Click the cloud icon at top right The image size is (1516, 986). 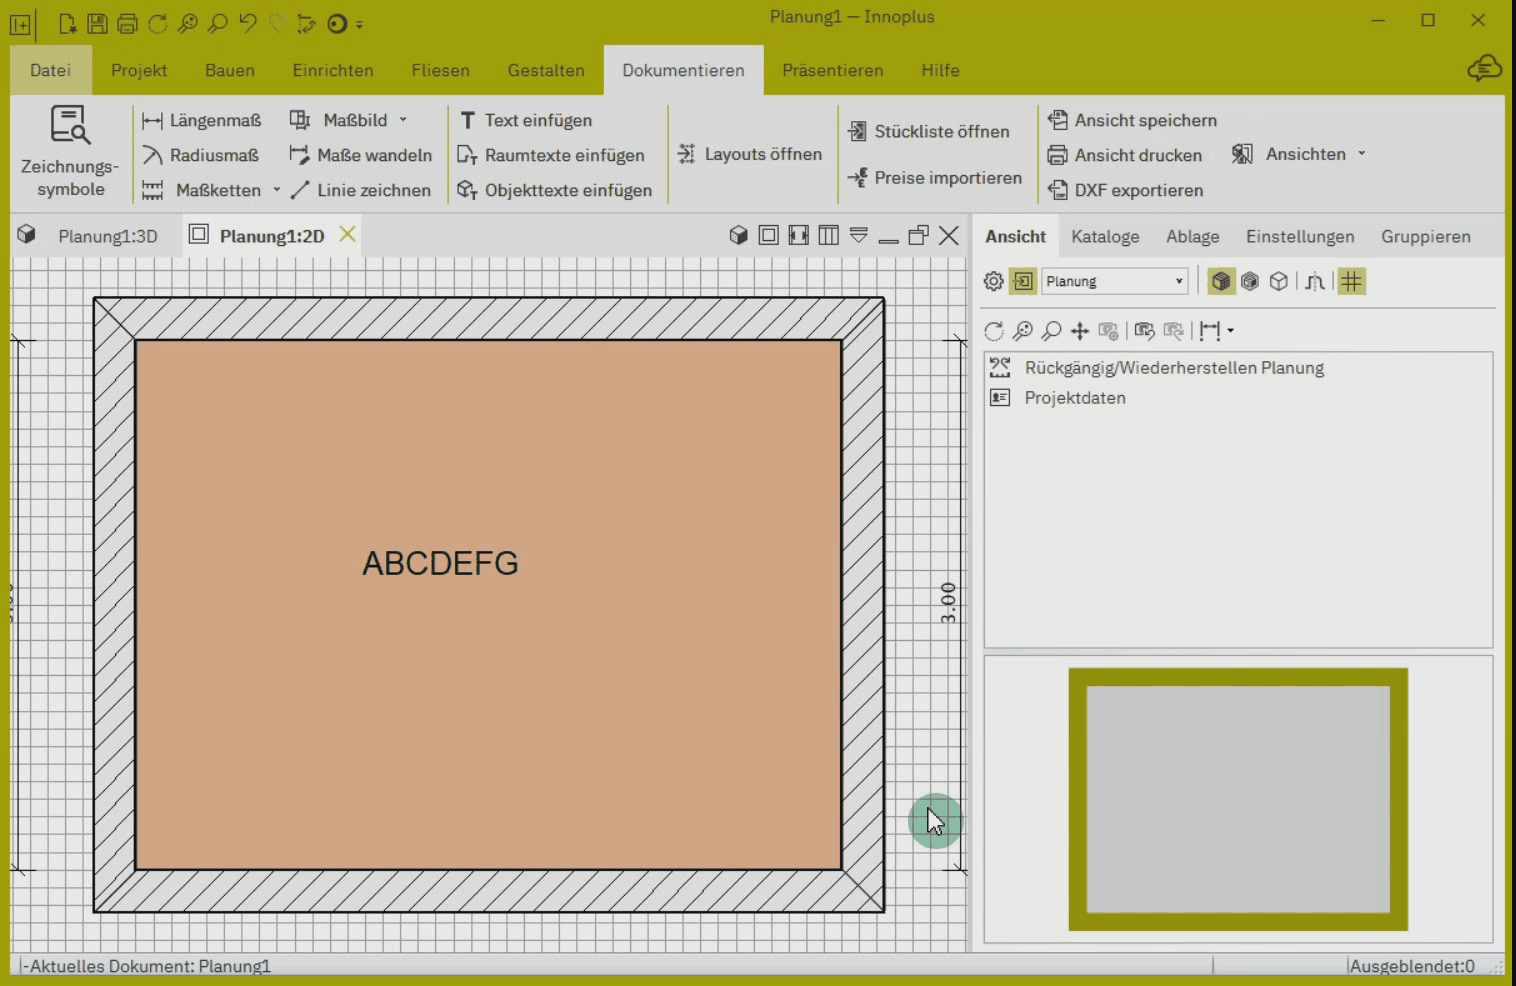click(1485, 69)
